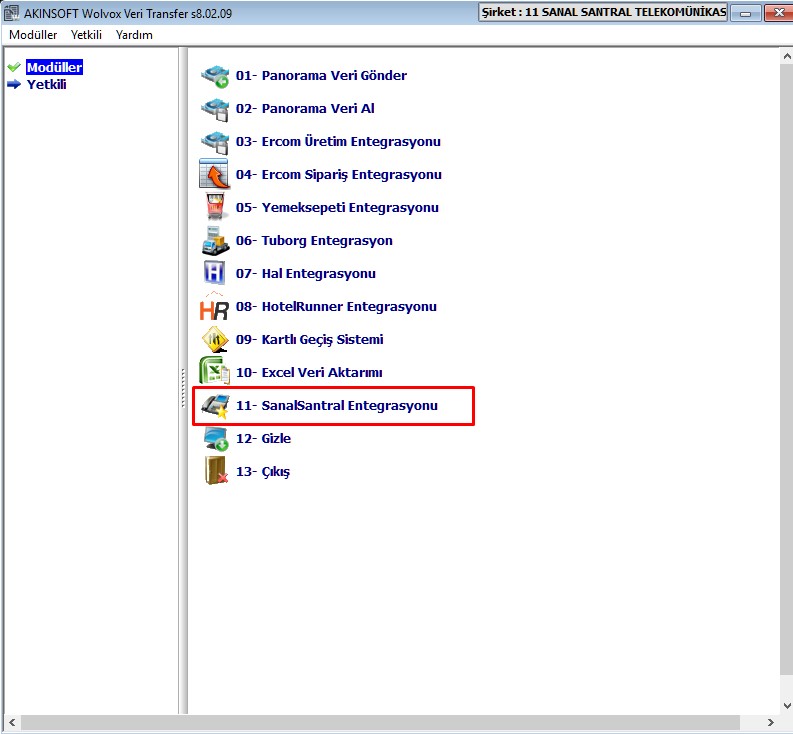The height and width of the screenshot is (734, 793).
Task: Click the horizontal scrollbar thumb
Action: coord(380,722)
